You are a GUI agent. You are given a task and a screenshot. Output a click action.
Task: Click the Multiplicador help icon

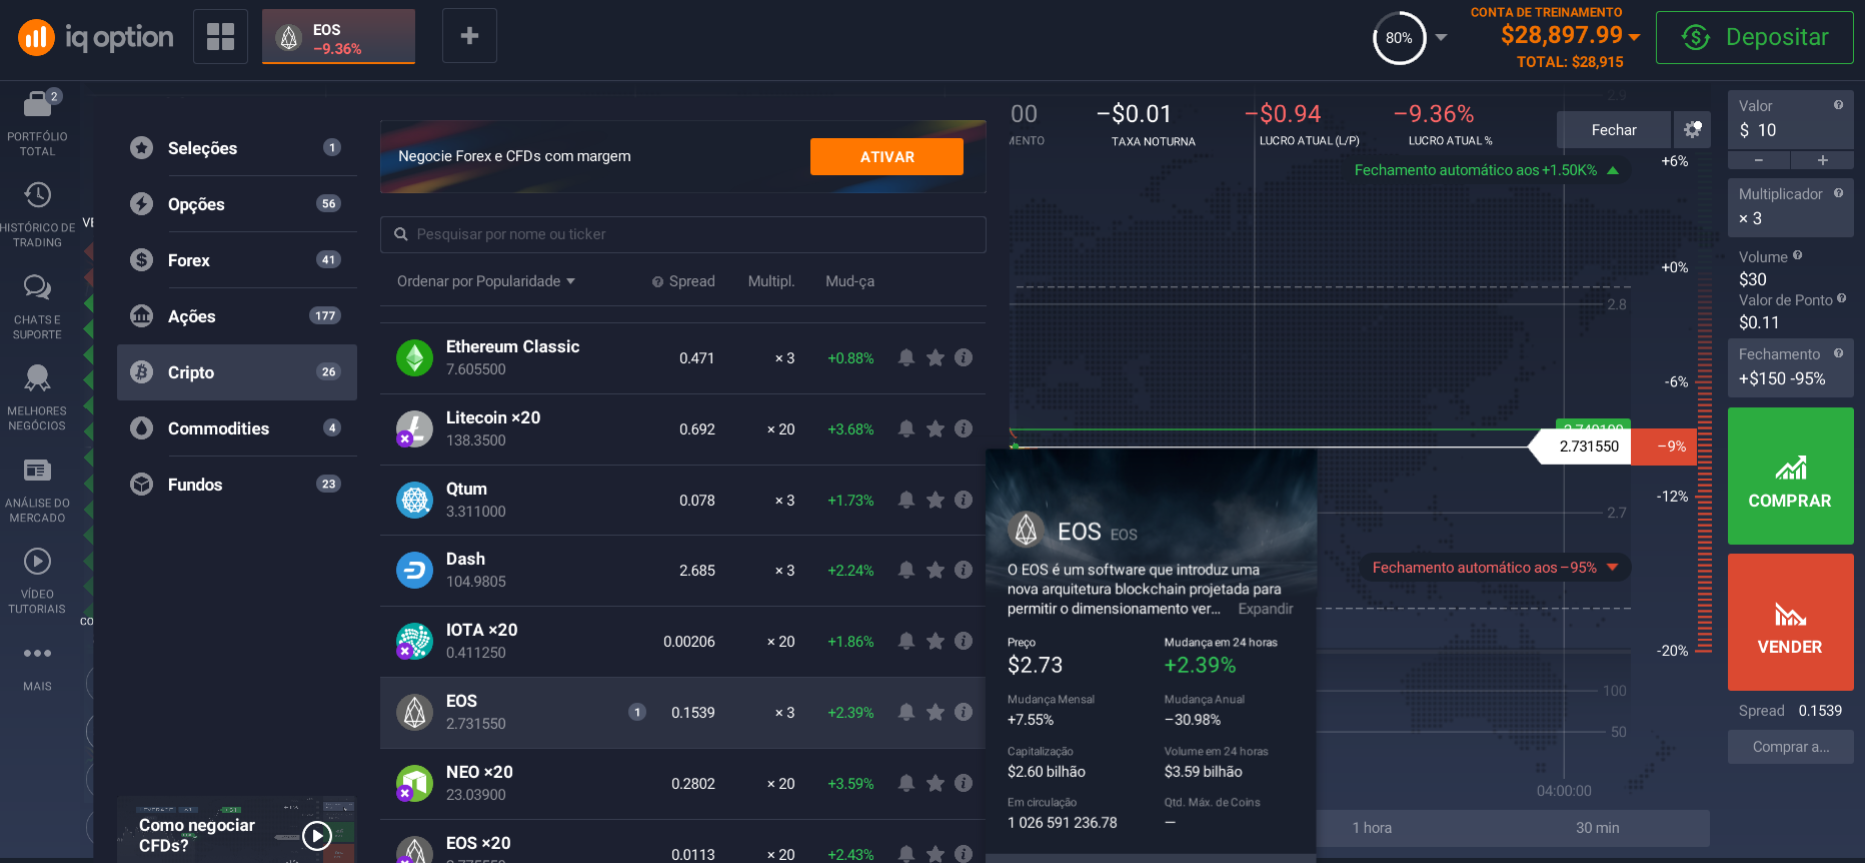coord(1838,193)
